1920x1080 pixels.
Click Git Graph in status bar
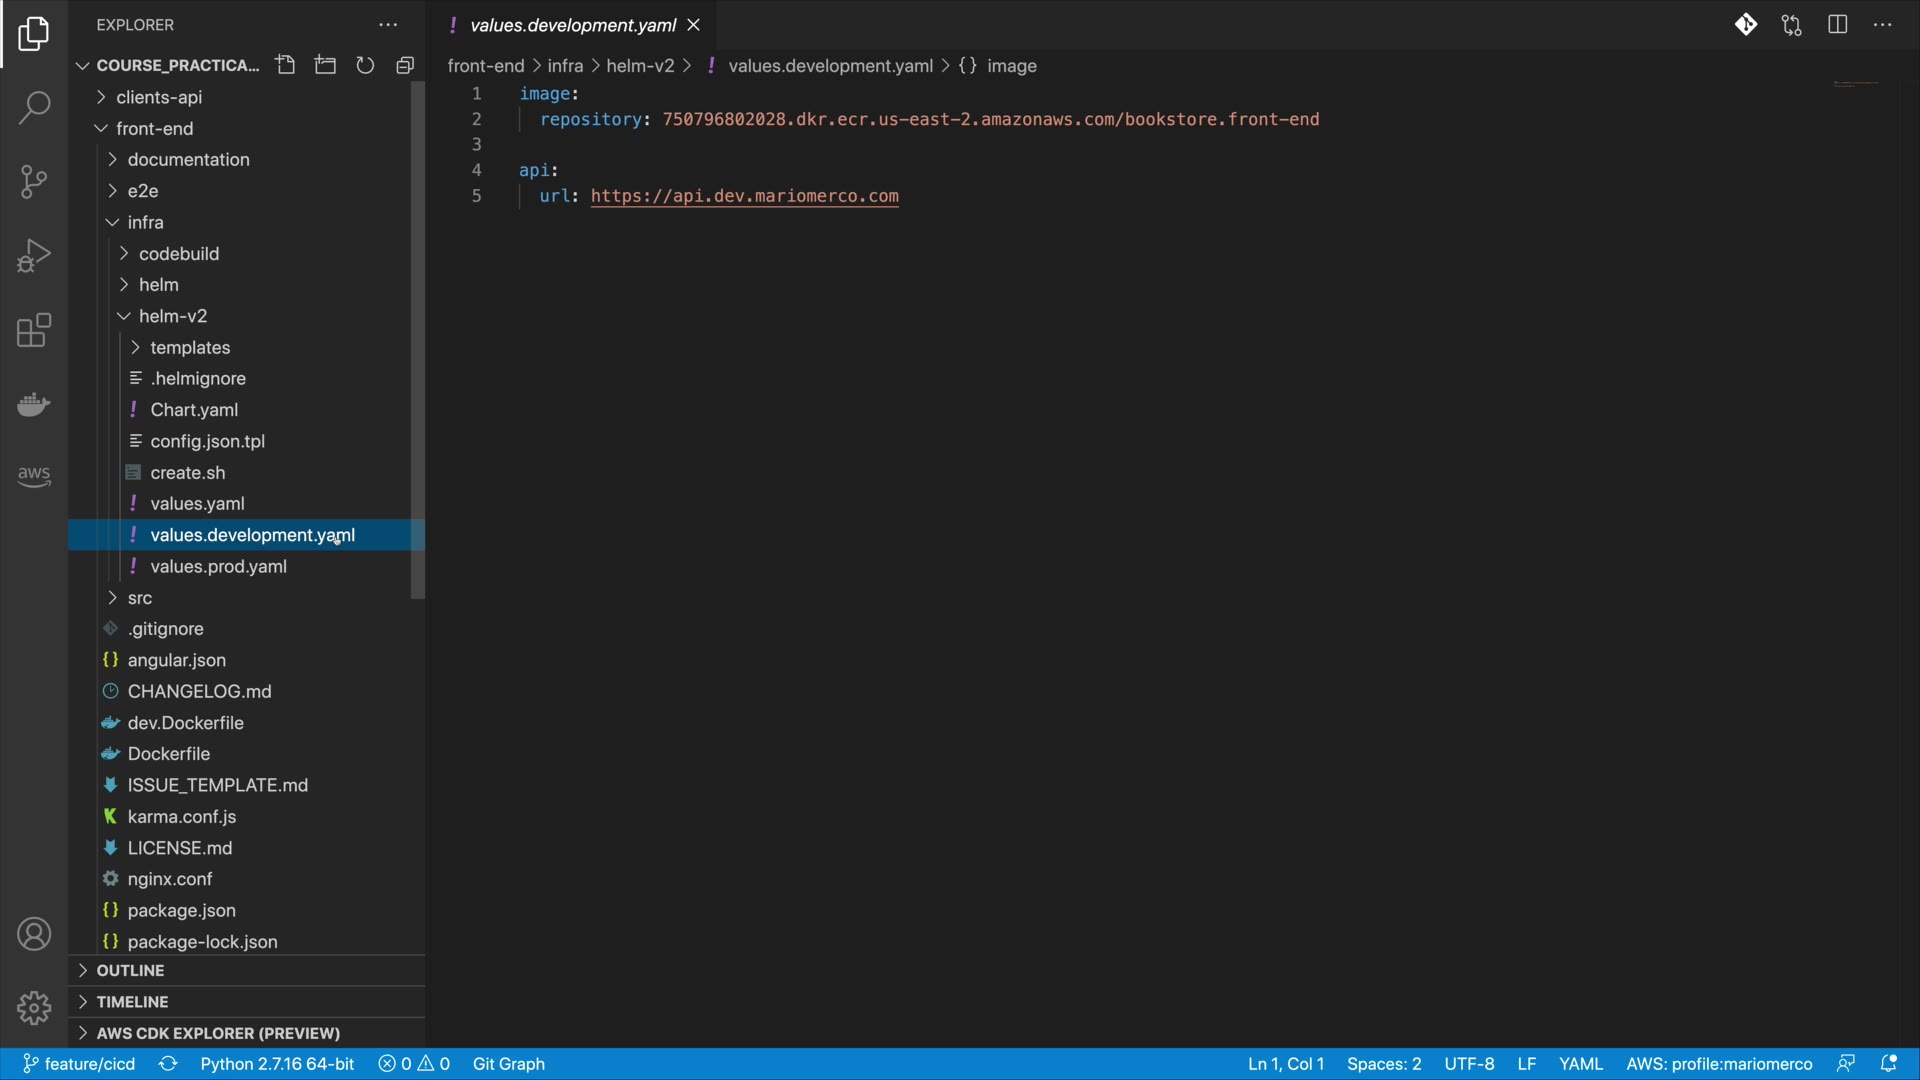(508, 1064)
